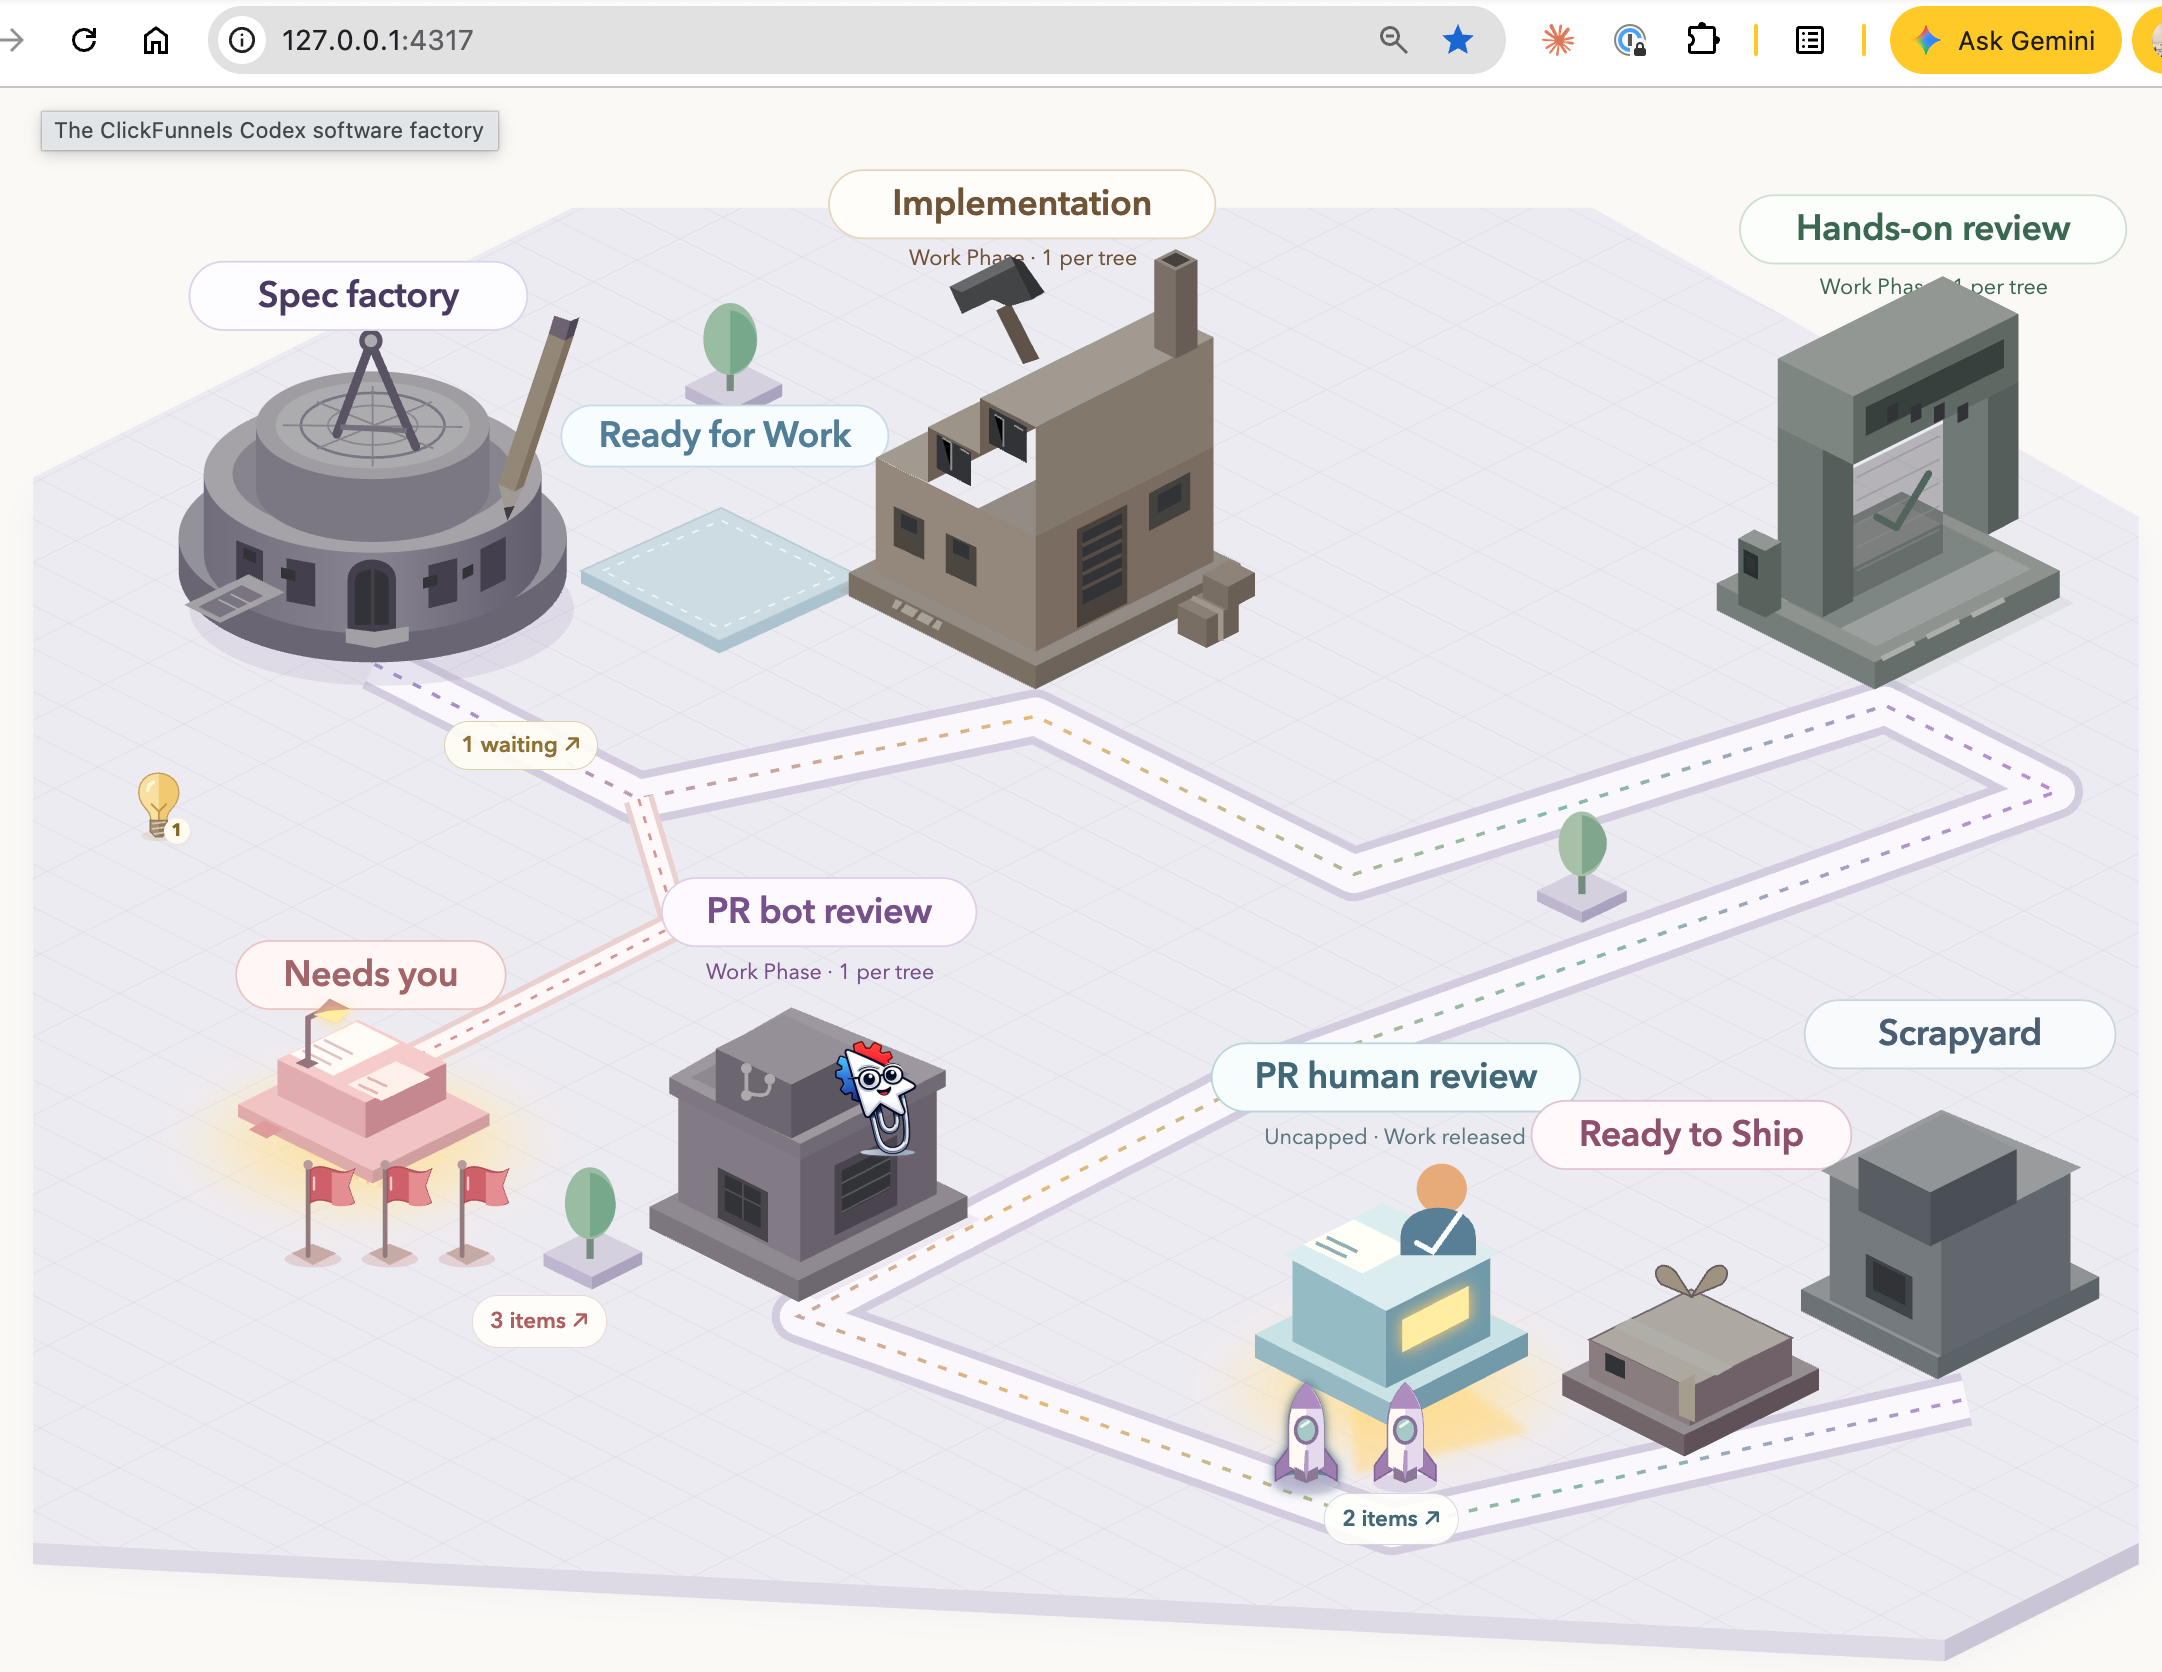Click the Needs you label
The width and height of the screenshot is (2162, 1672).
point(371,975)
